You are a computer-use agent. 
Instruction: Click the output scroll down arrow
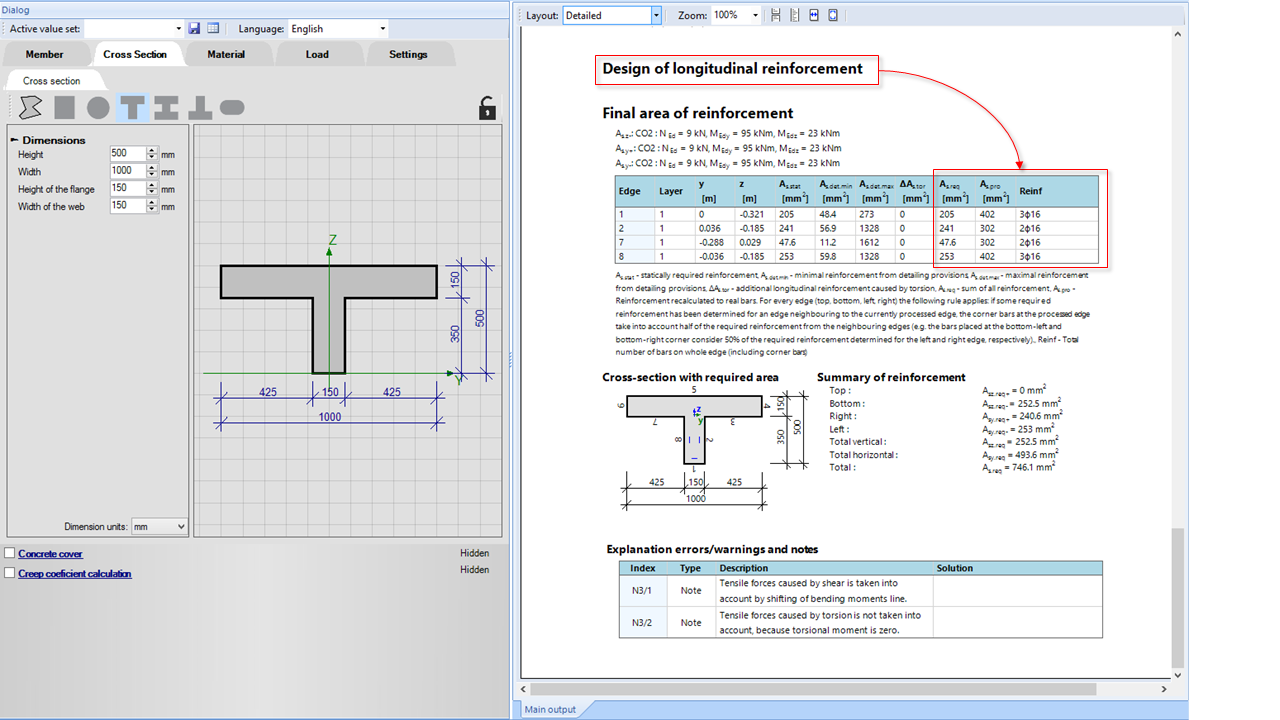[x=1178, y=675]
